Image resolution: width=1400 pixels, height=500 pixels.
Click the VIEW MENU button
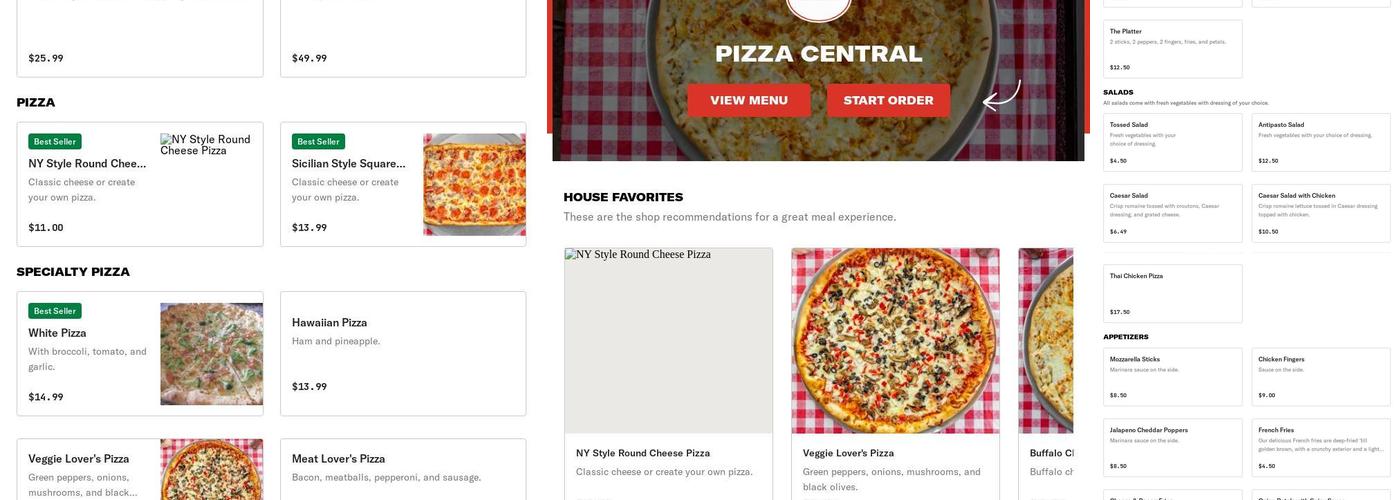pos(748,100)
